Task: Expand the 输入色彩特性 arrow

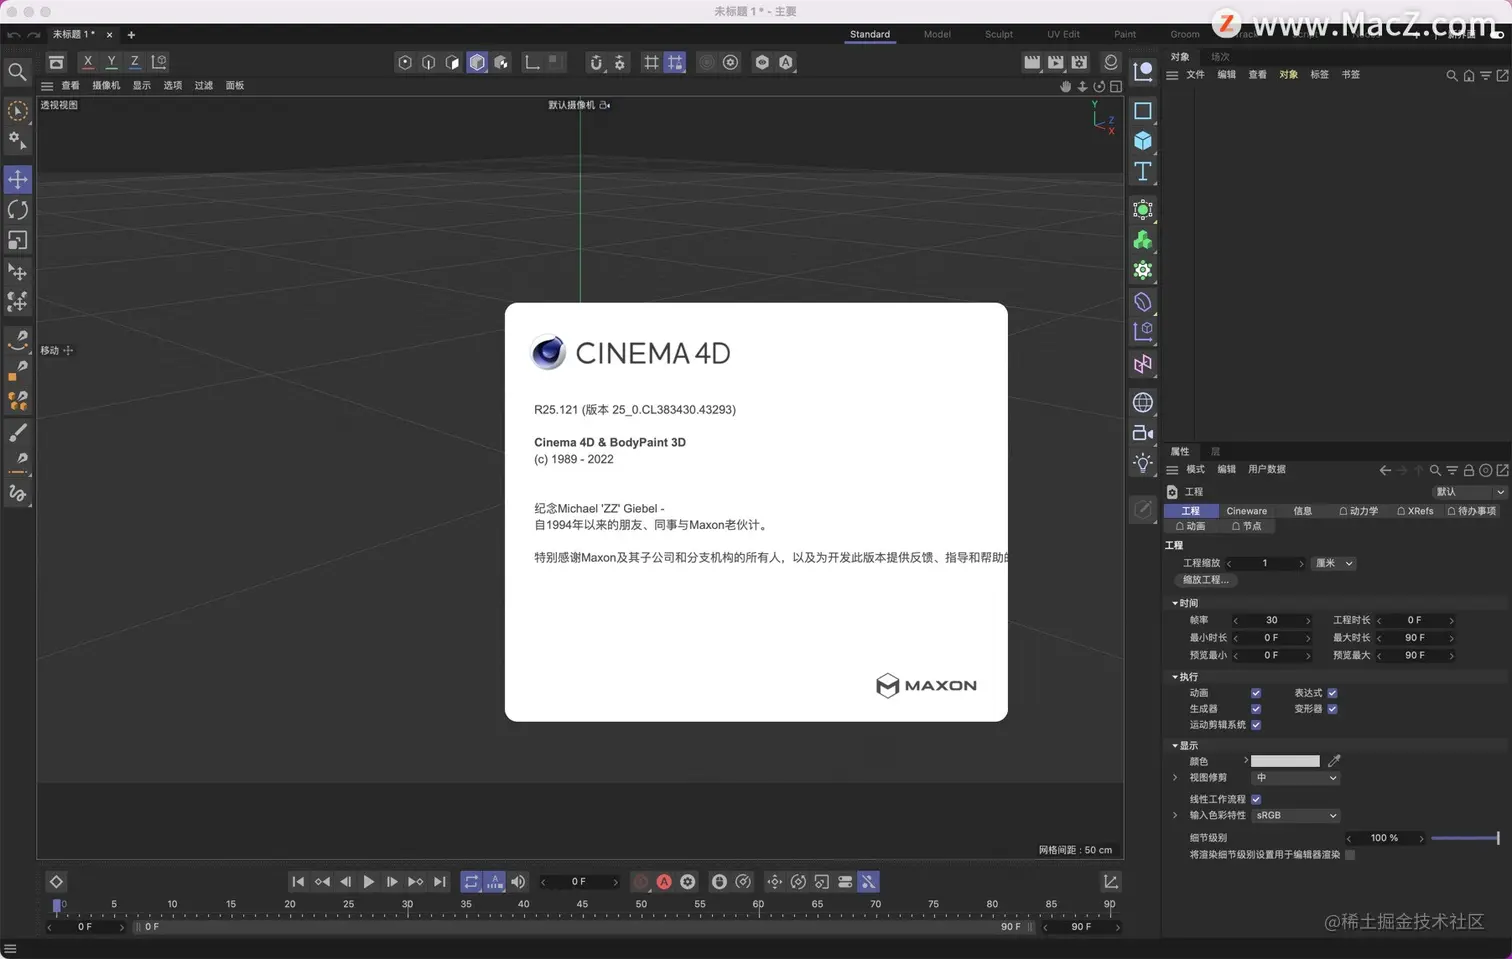Action: tap(1175, 815)
